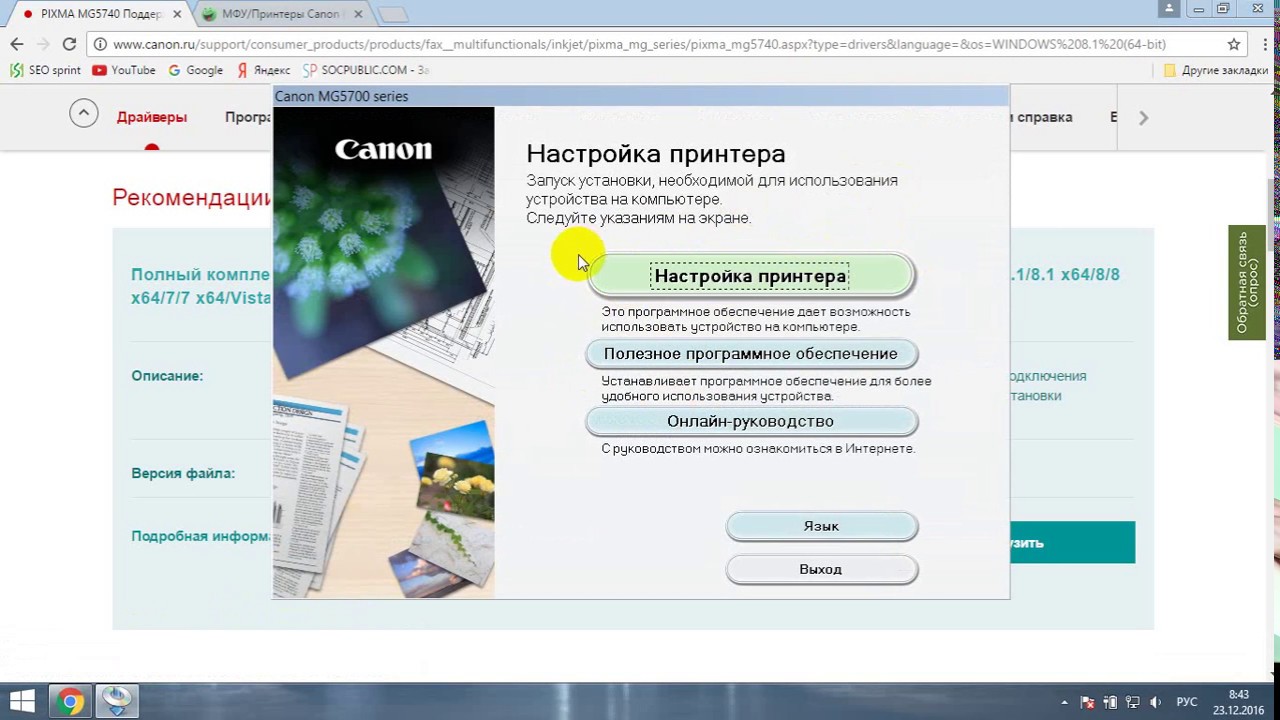Open Chrome from the taskbar
The width and height of the screenshot is (1280, 720).
pyautogui.click(x=70, y=701)
